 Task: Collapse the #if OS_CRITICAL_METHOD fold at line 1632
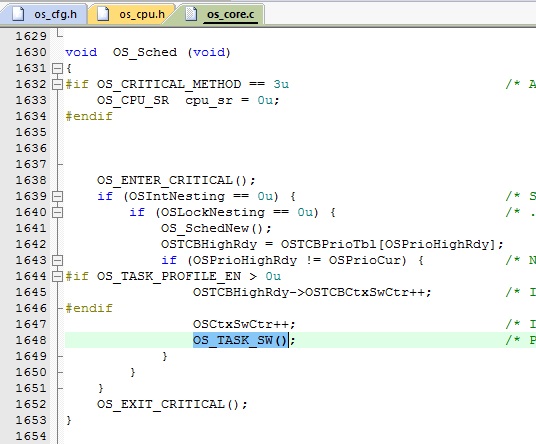click(x=57, y=84)
